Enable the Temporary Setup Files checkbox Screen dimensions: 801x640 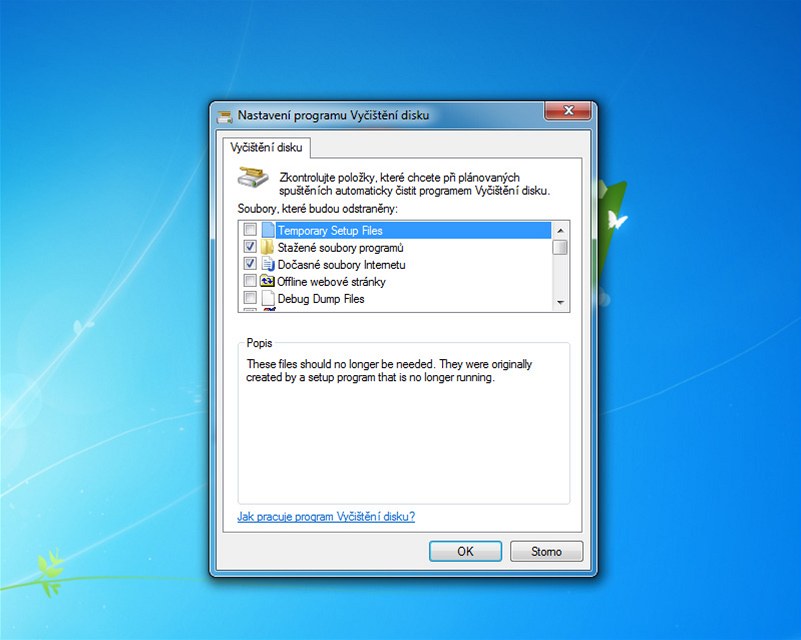pyautogui.click(x=250, y=231)
